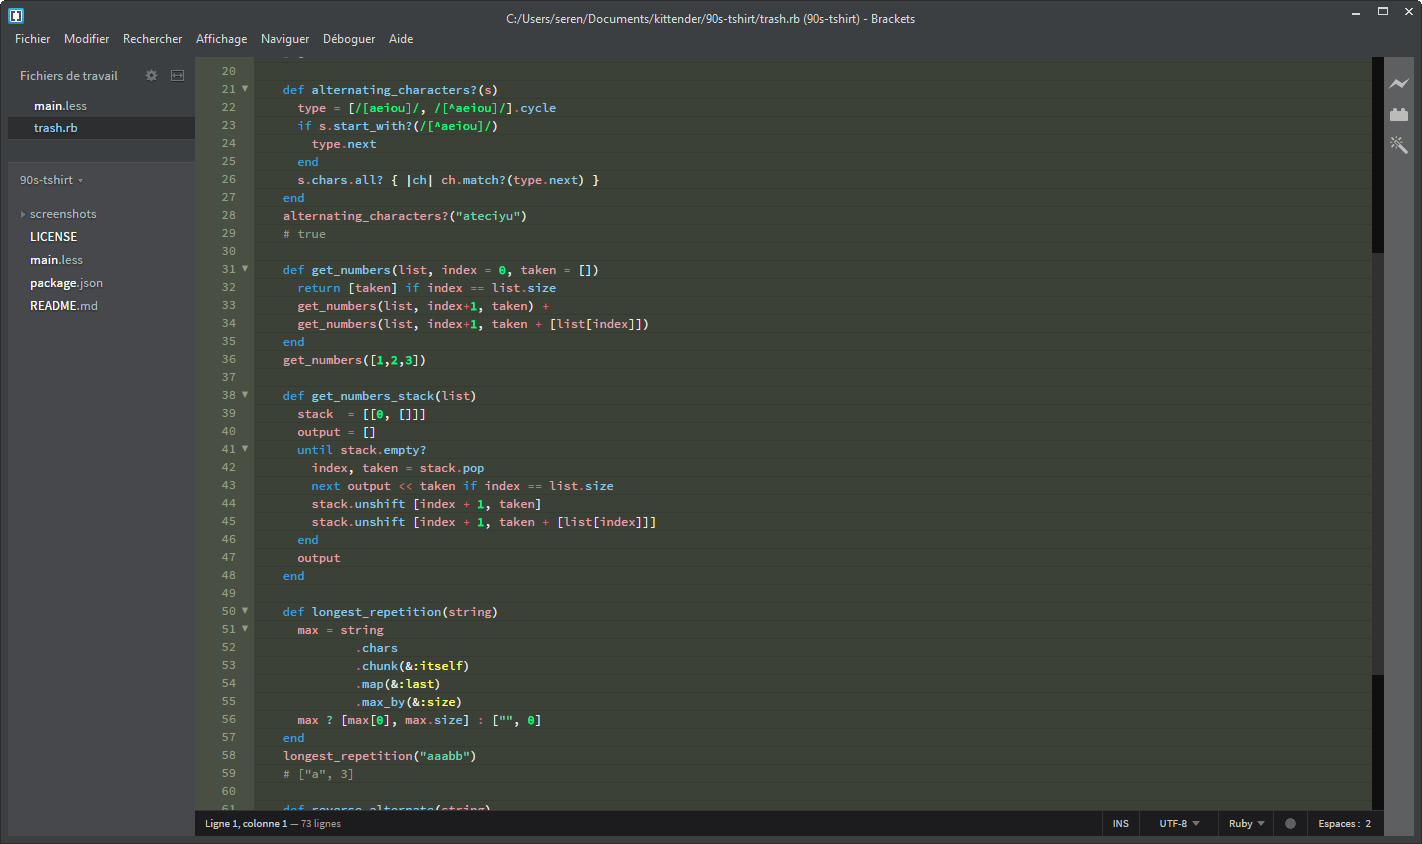This screenshot has height=844, width=1422.
Task: Open Live Preview with the lightning icon
Action: click(x=1398, y=84)
